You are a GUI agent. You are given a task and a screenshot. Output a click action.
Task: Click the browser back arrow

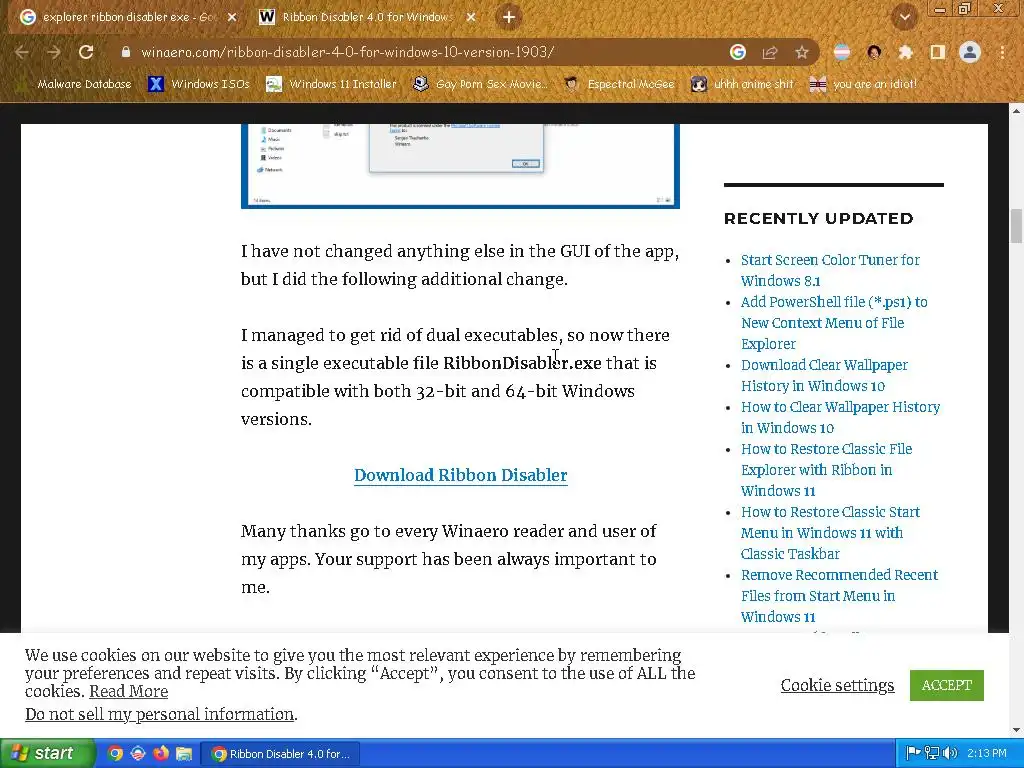[22, 52]
